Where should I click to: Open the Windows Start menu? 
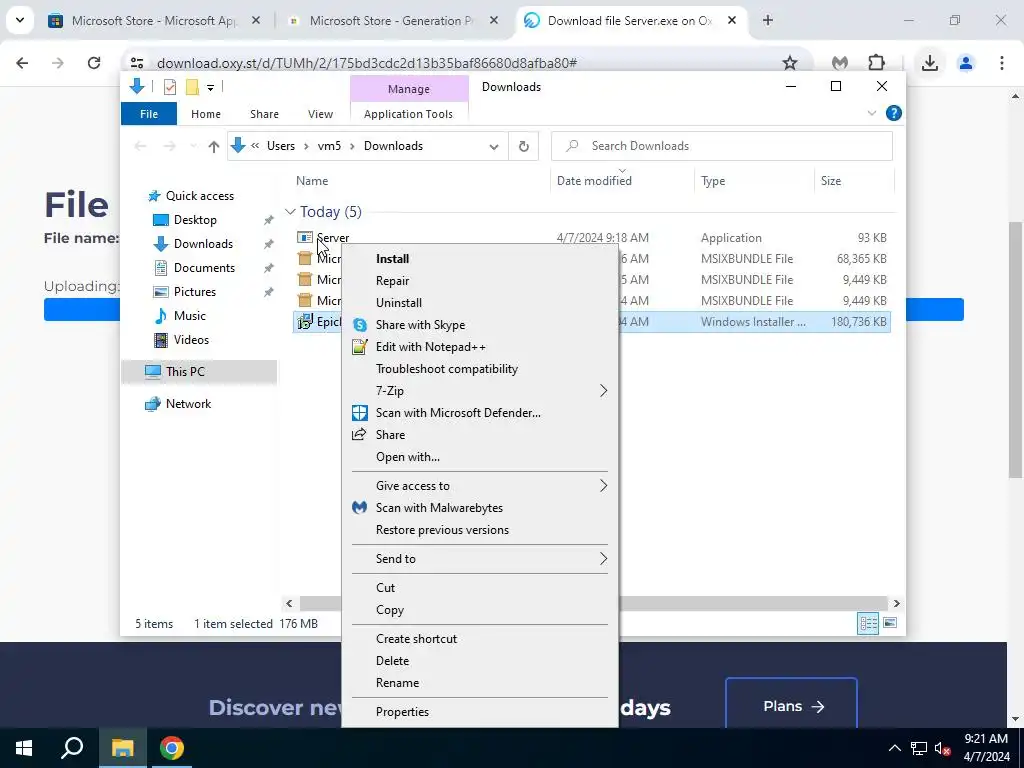24,748
